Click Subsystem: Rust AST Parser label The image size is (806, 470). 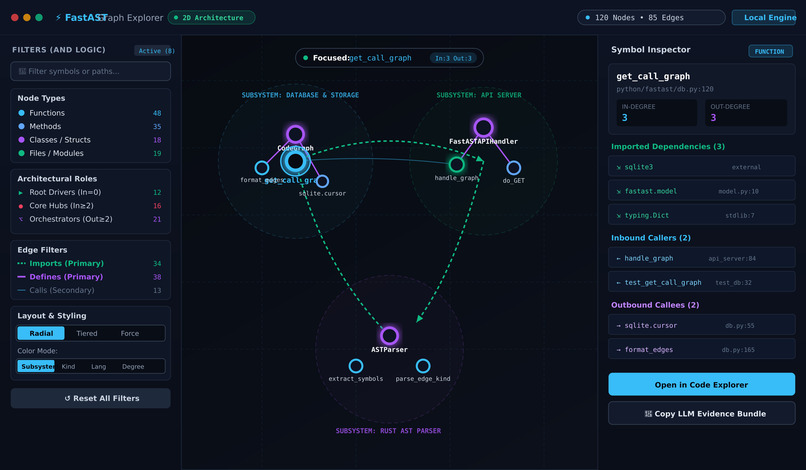pos(388,430)
